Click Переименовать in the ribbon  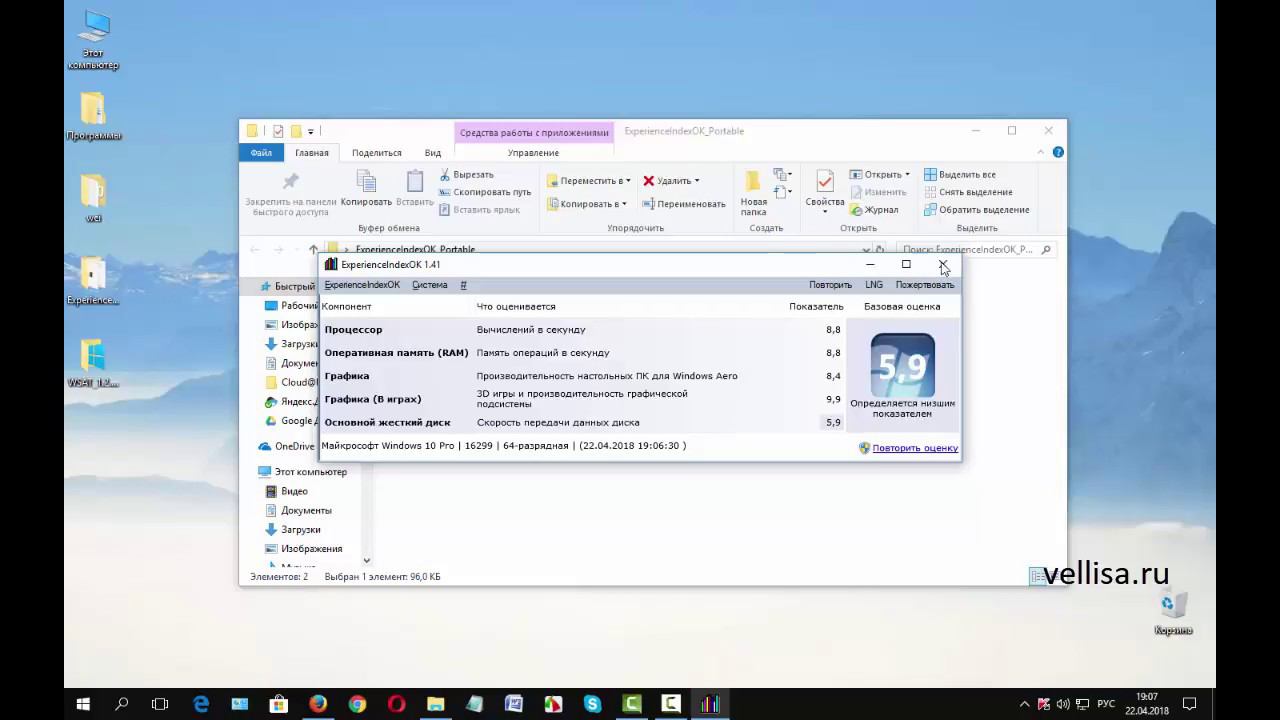[684, 204]
